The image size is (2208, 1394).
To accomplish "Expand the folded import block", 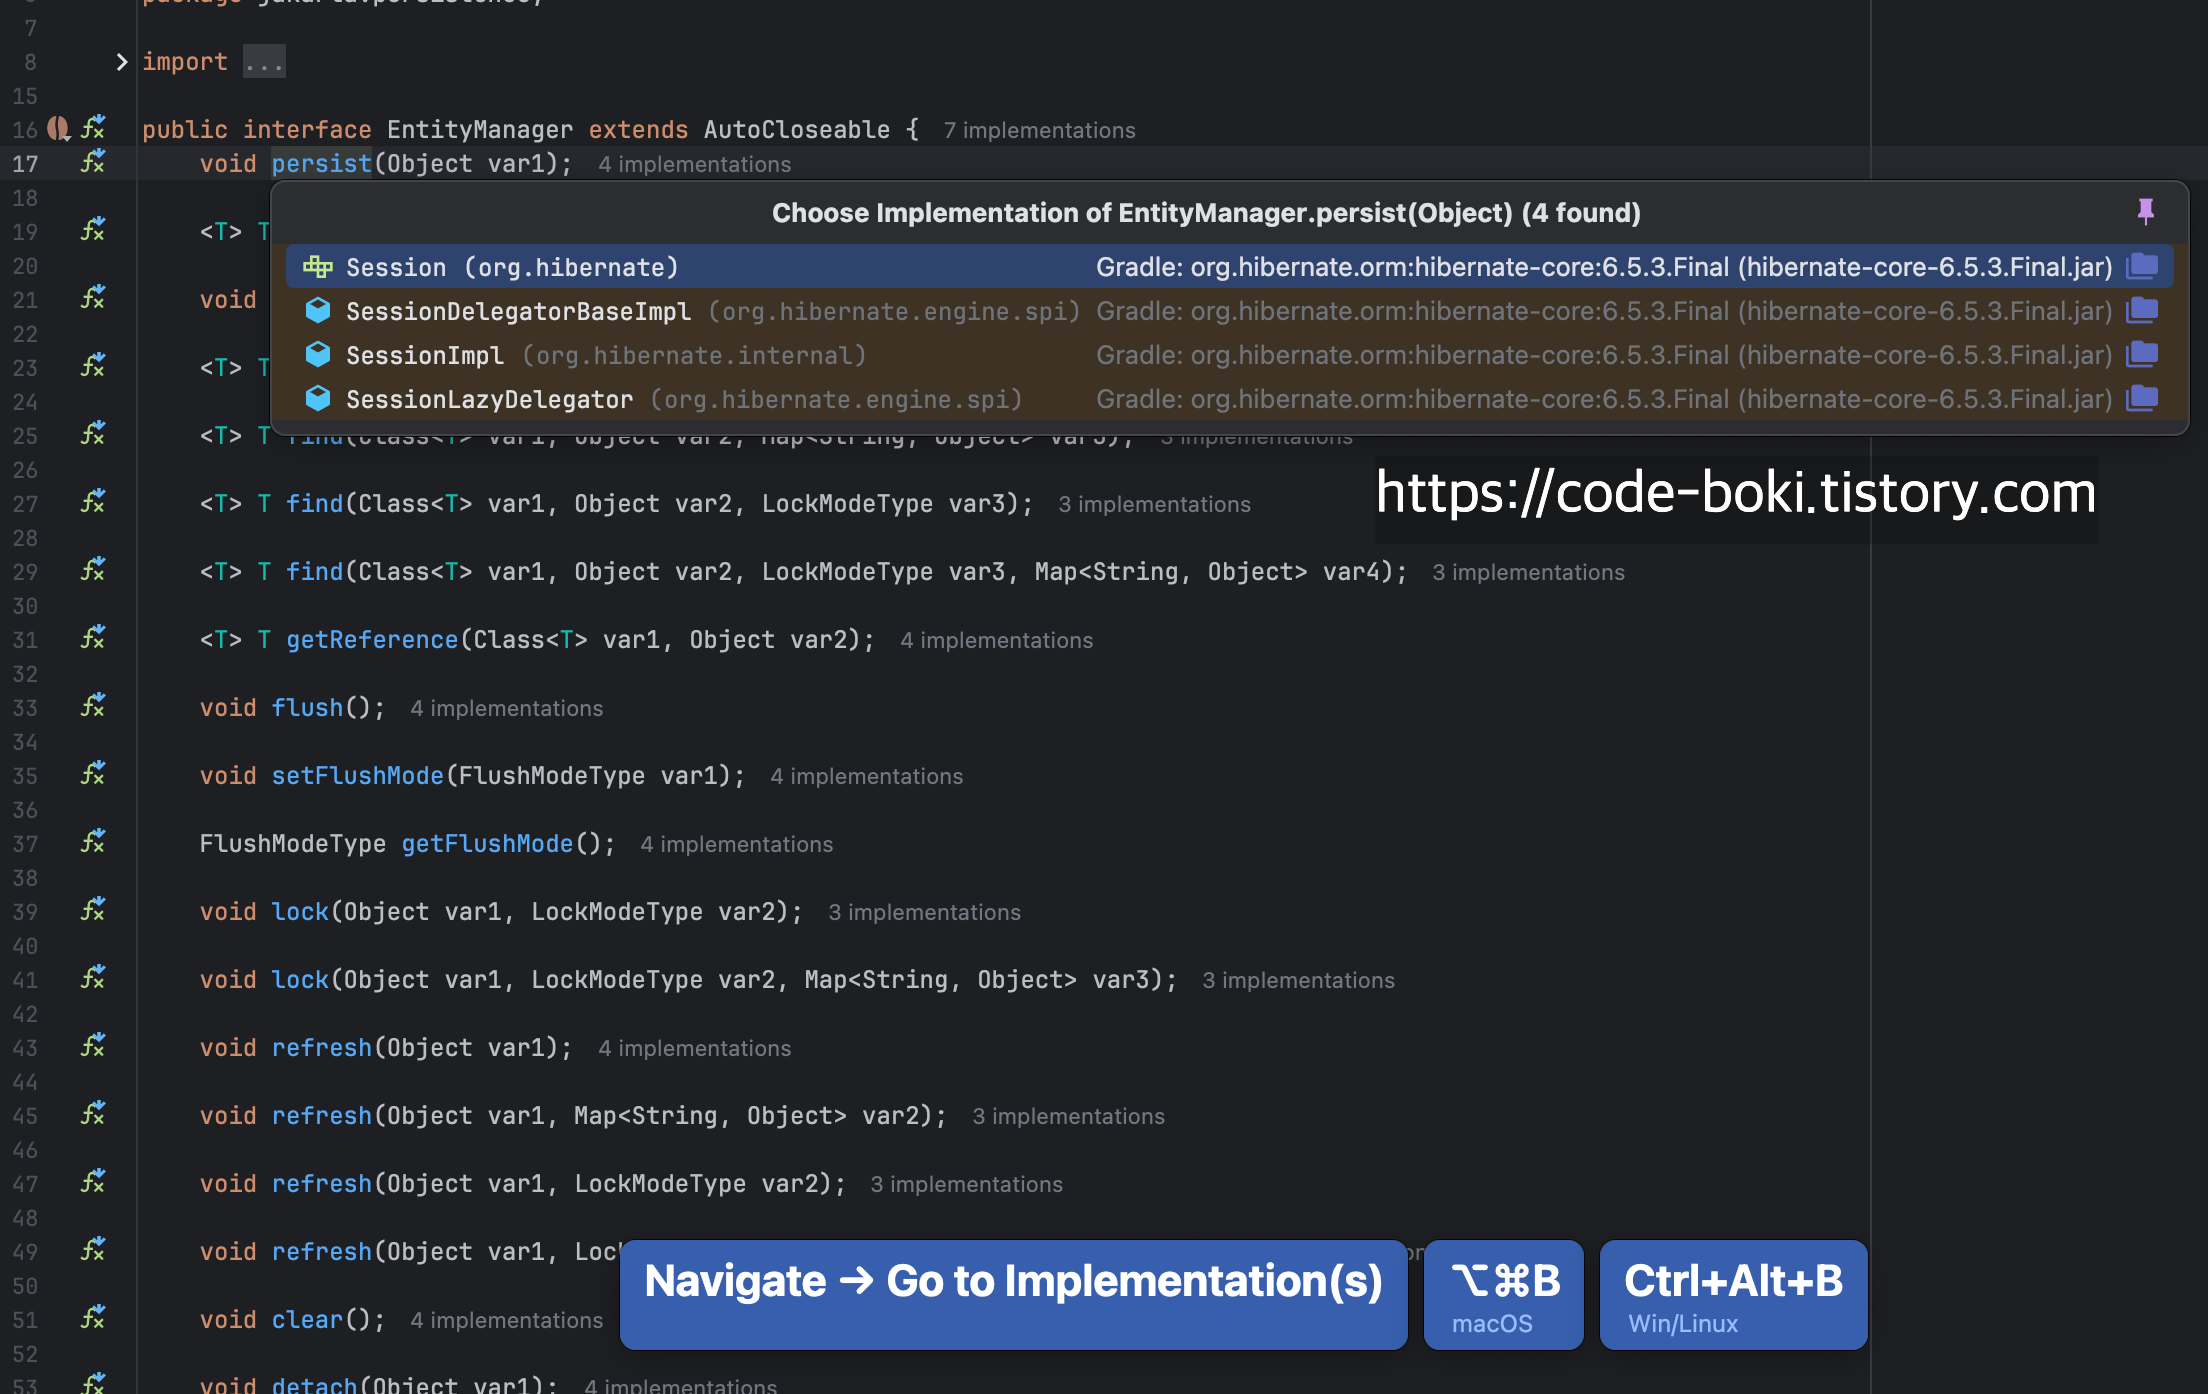I will click(121, 62).
